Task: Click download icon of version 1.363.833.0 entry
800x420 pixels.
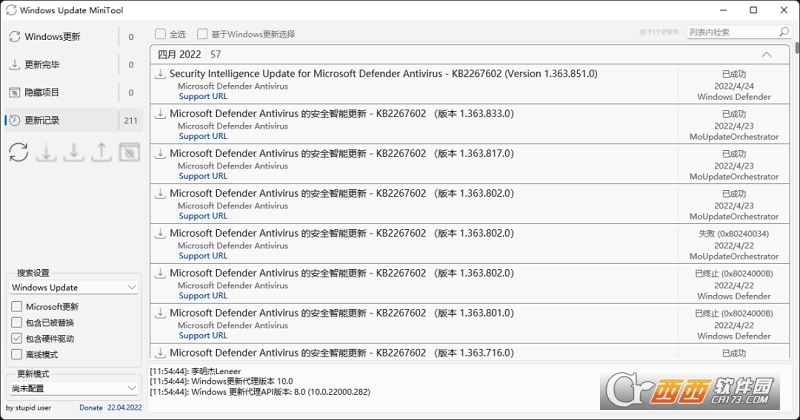Action: [x=160, y=114]
